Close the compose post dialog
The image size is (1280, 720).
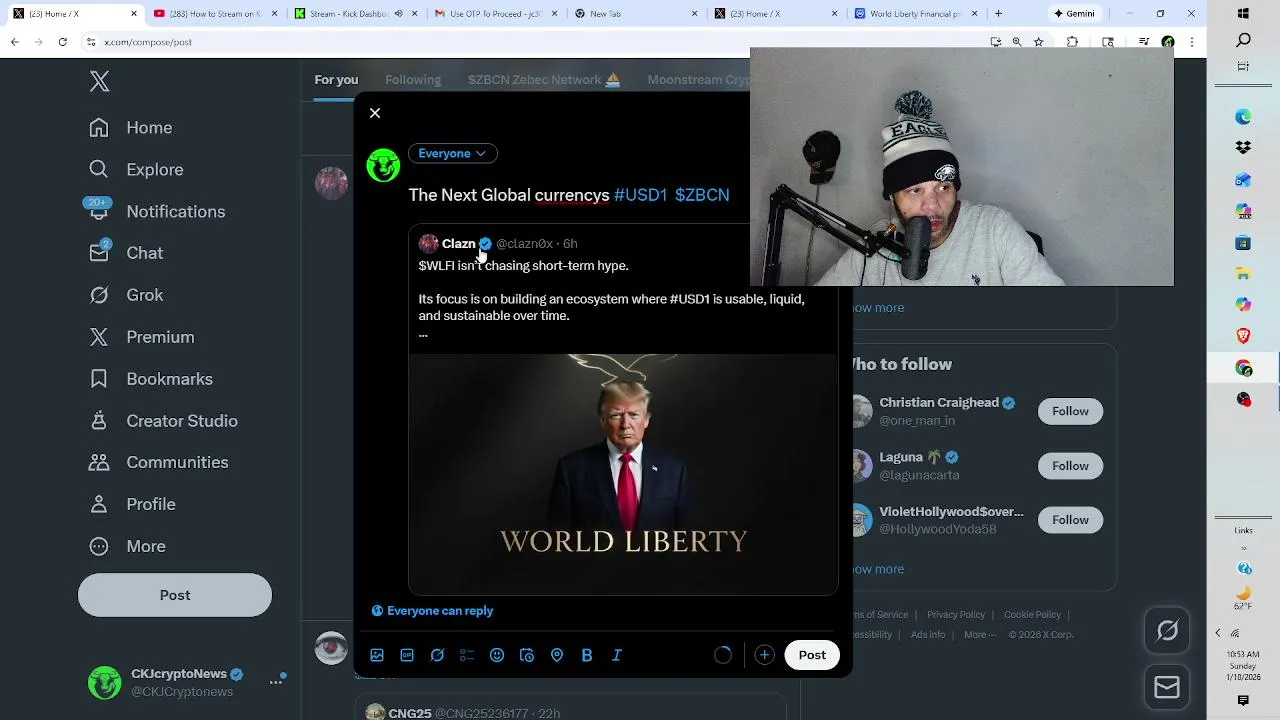pos(375,113)
